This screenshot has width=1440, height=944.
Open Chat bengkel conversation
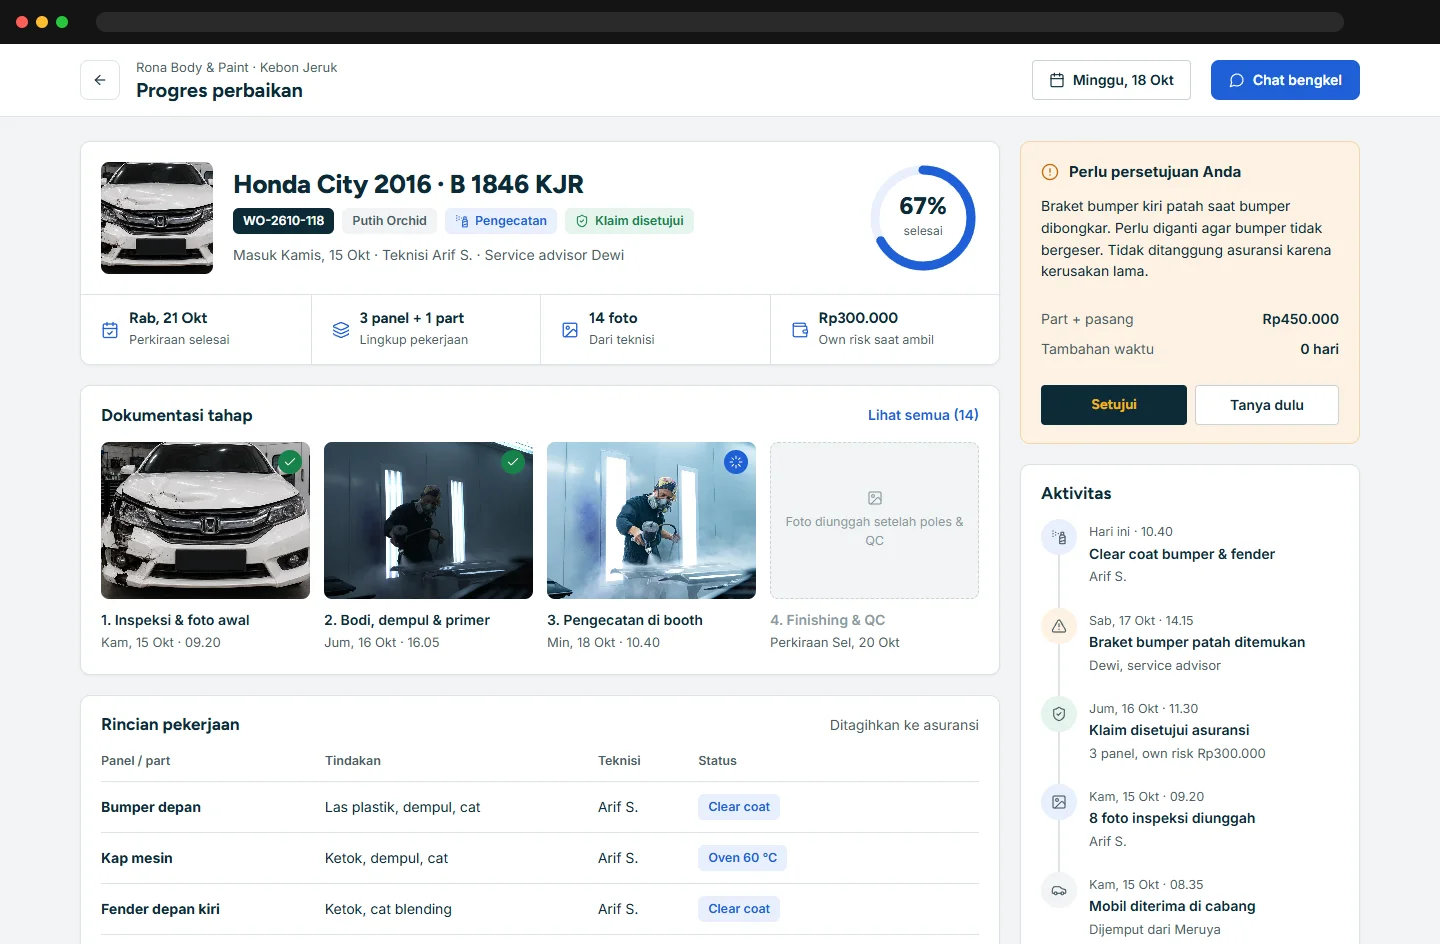pyautogui.click(x=1285, y=80)
